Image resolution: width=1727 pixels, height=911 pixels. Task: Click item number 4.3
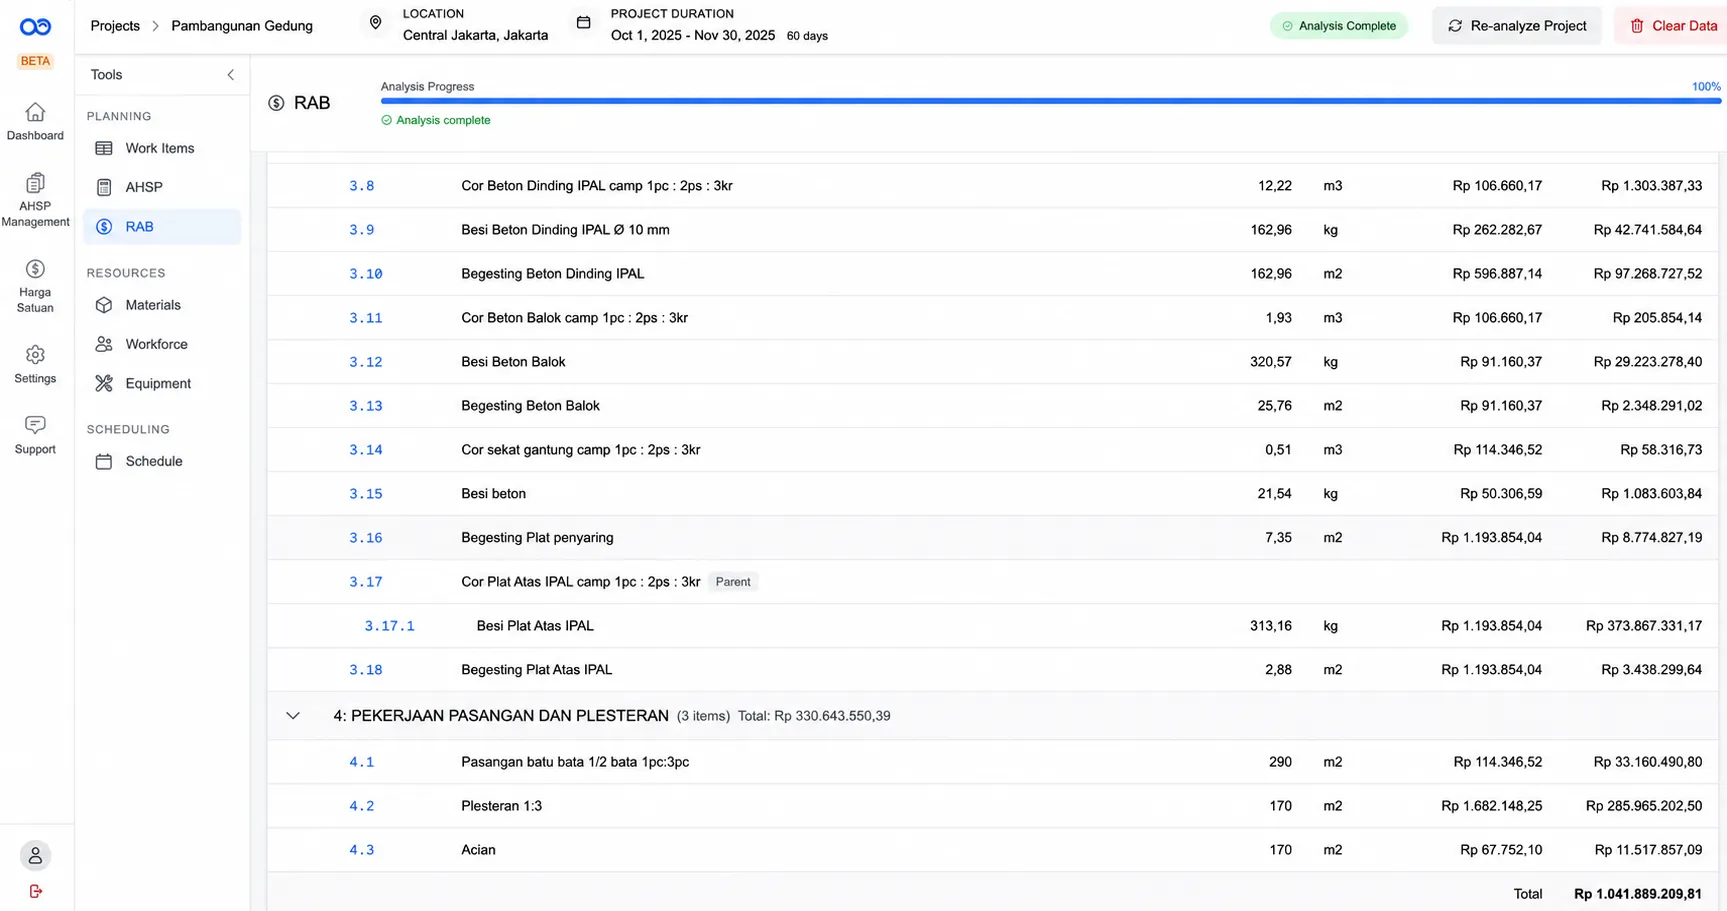pos(362,850)
